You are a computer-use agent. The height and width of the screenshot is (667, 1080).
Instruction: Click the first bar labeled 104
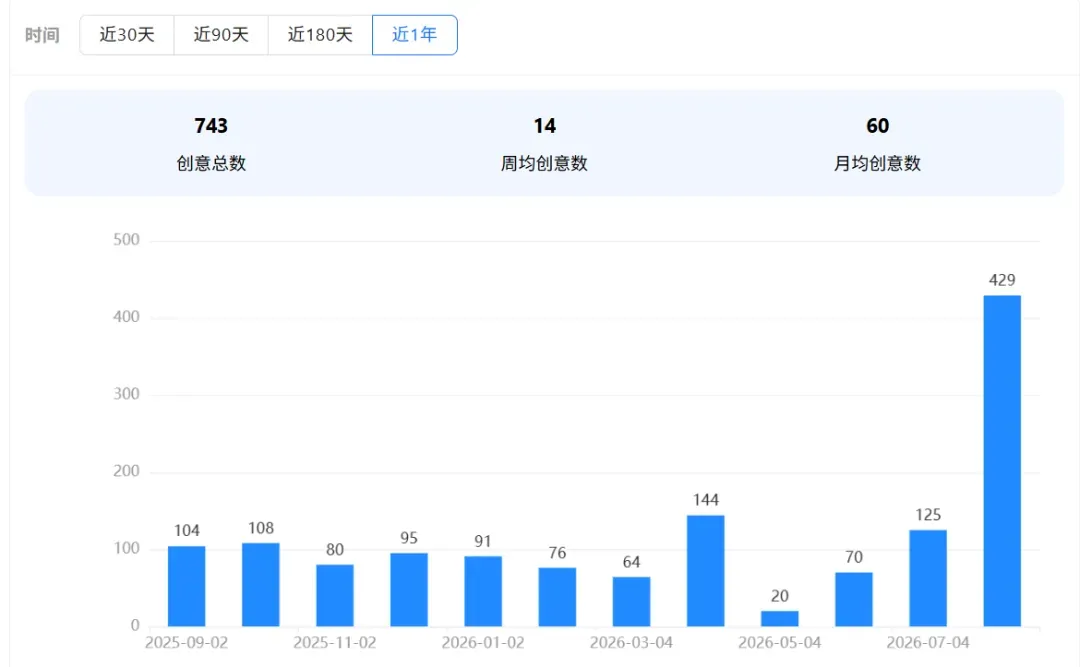pyautogui.click(x=187, y=586)
